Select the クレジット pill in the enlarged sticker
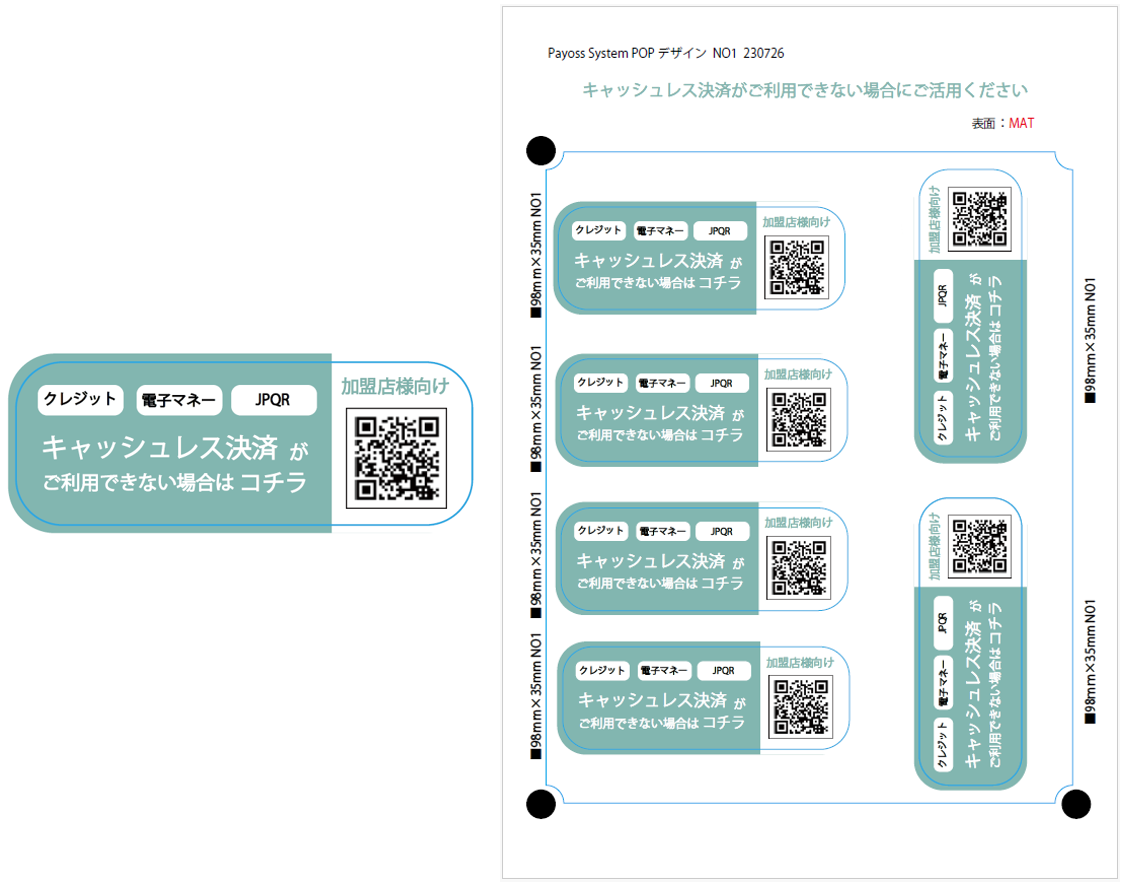1125x884 pixels. 80,400
